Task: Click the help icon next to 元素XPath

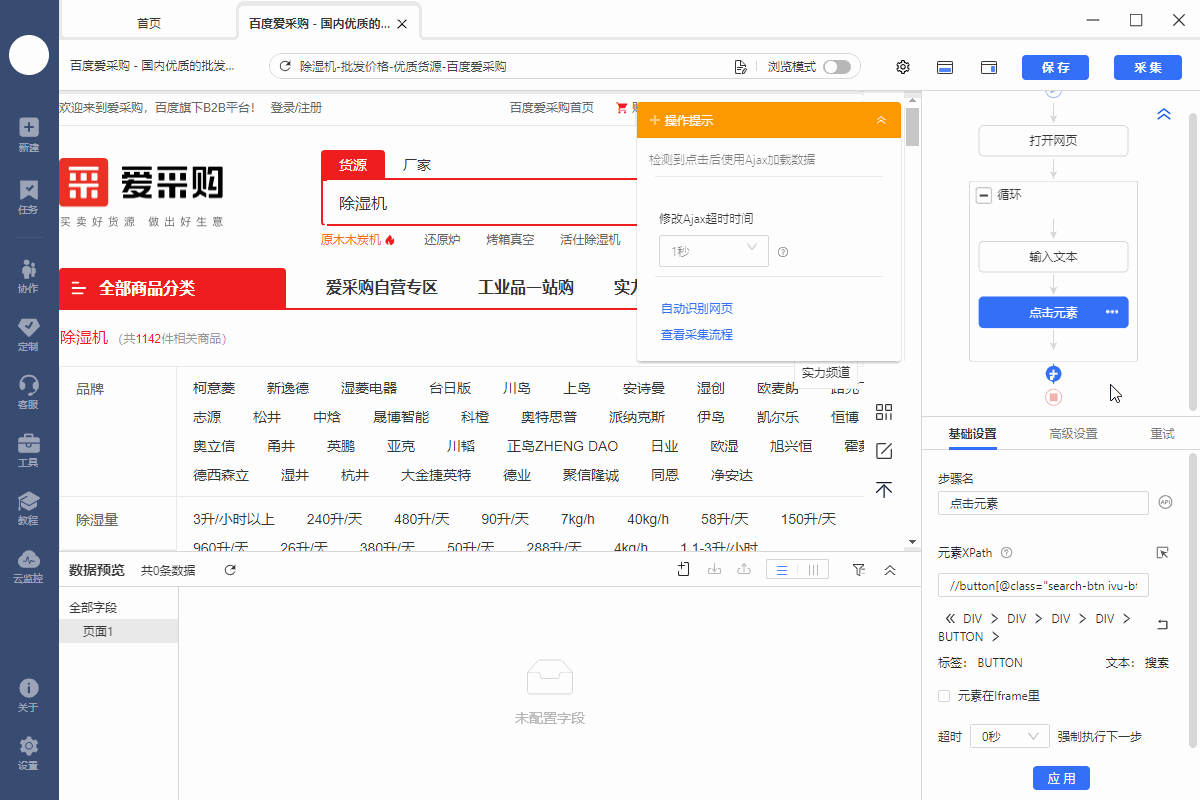Action: [x=1007, y=553]
